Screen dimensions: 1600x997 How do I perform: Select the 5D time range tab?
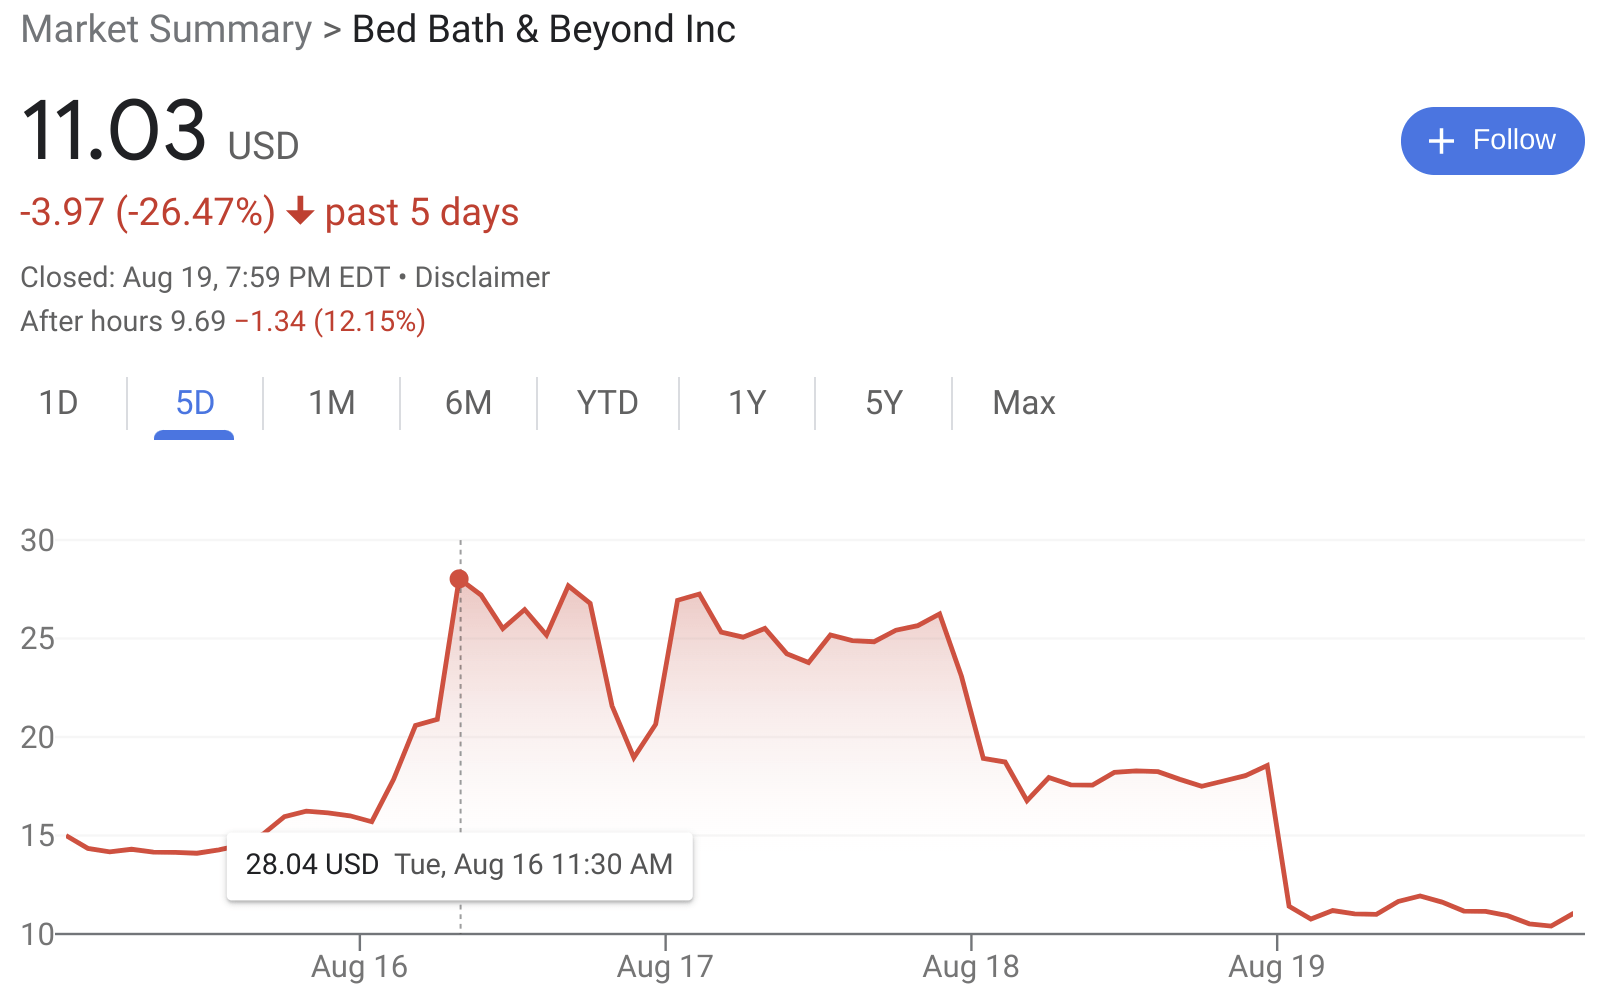(x=195, y=403)
